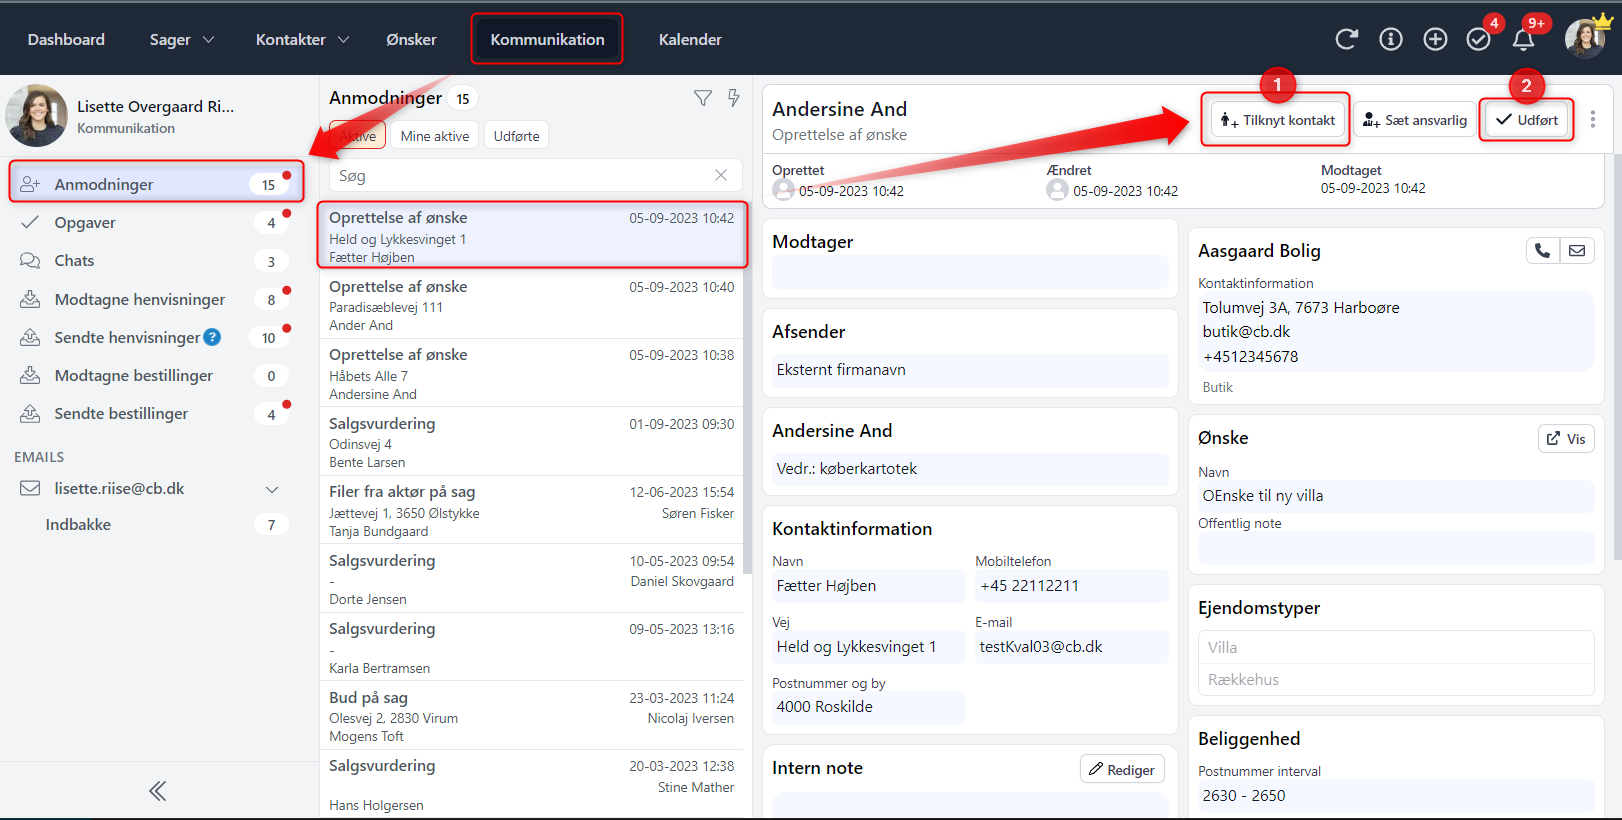This screenshot has width=1622, height=820.
Task: Select Villa under Ejendomstyper
Action: click(1395, 647)
